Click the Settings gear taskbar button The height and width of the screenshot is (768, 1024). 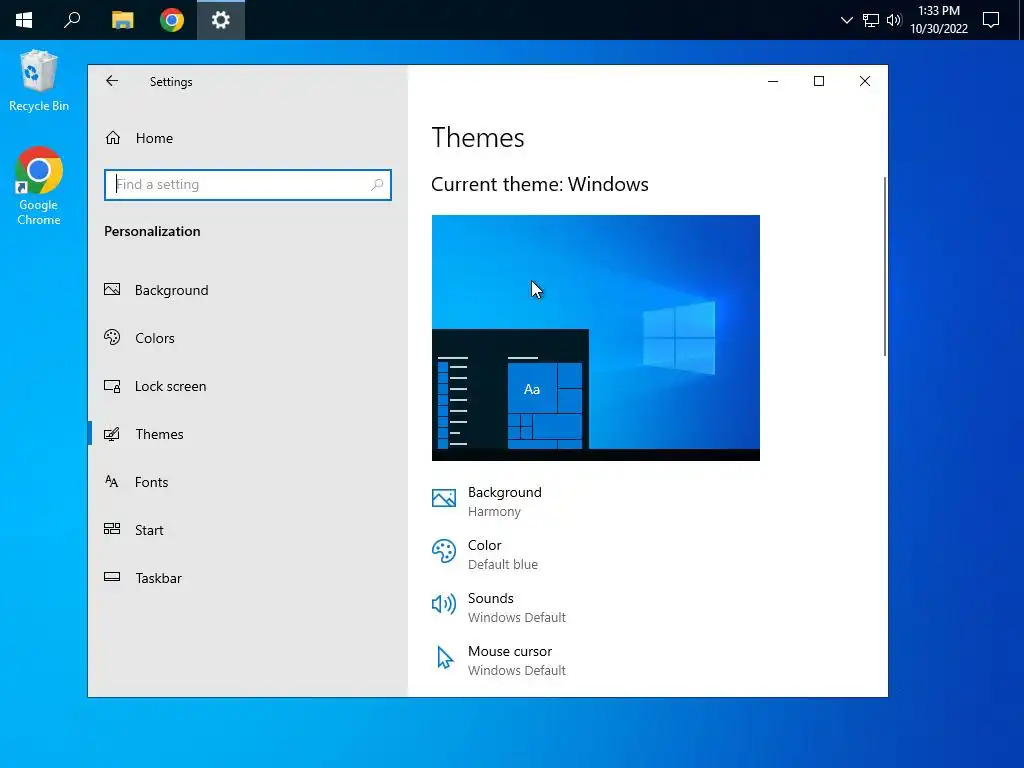(x=221, y=20)
